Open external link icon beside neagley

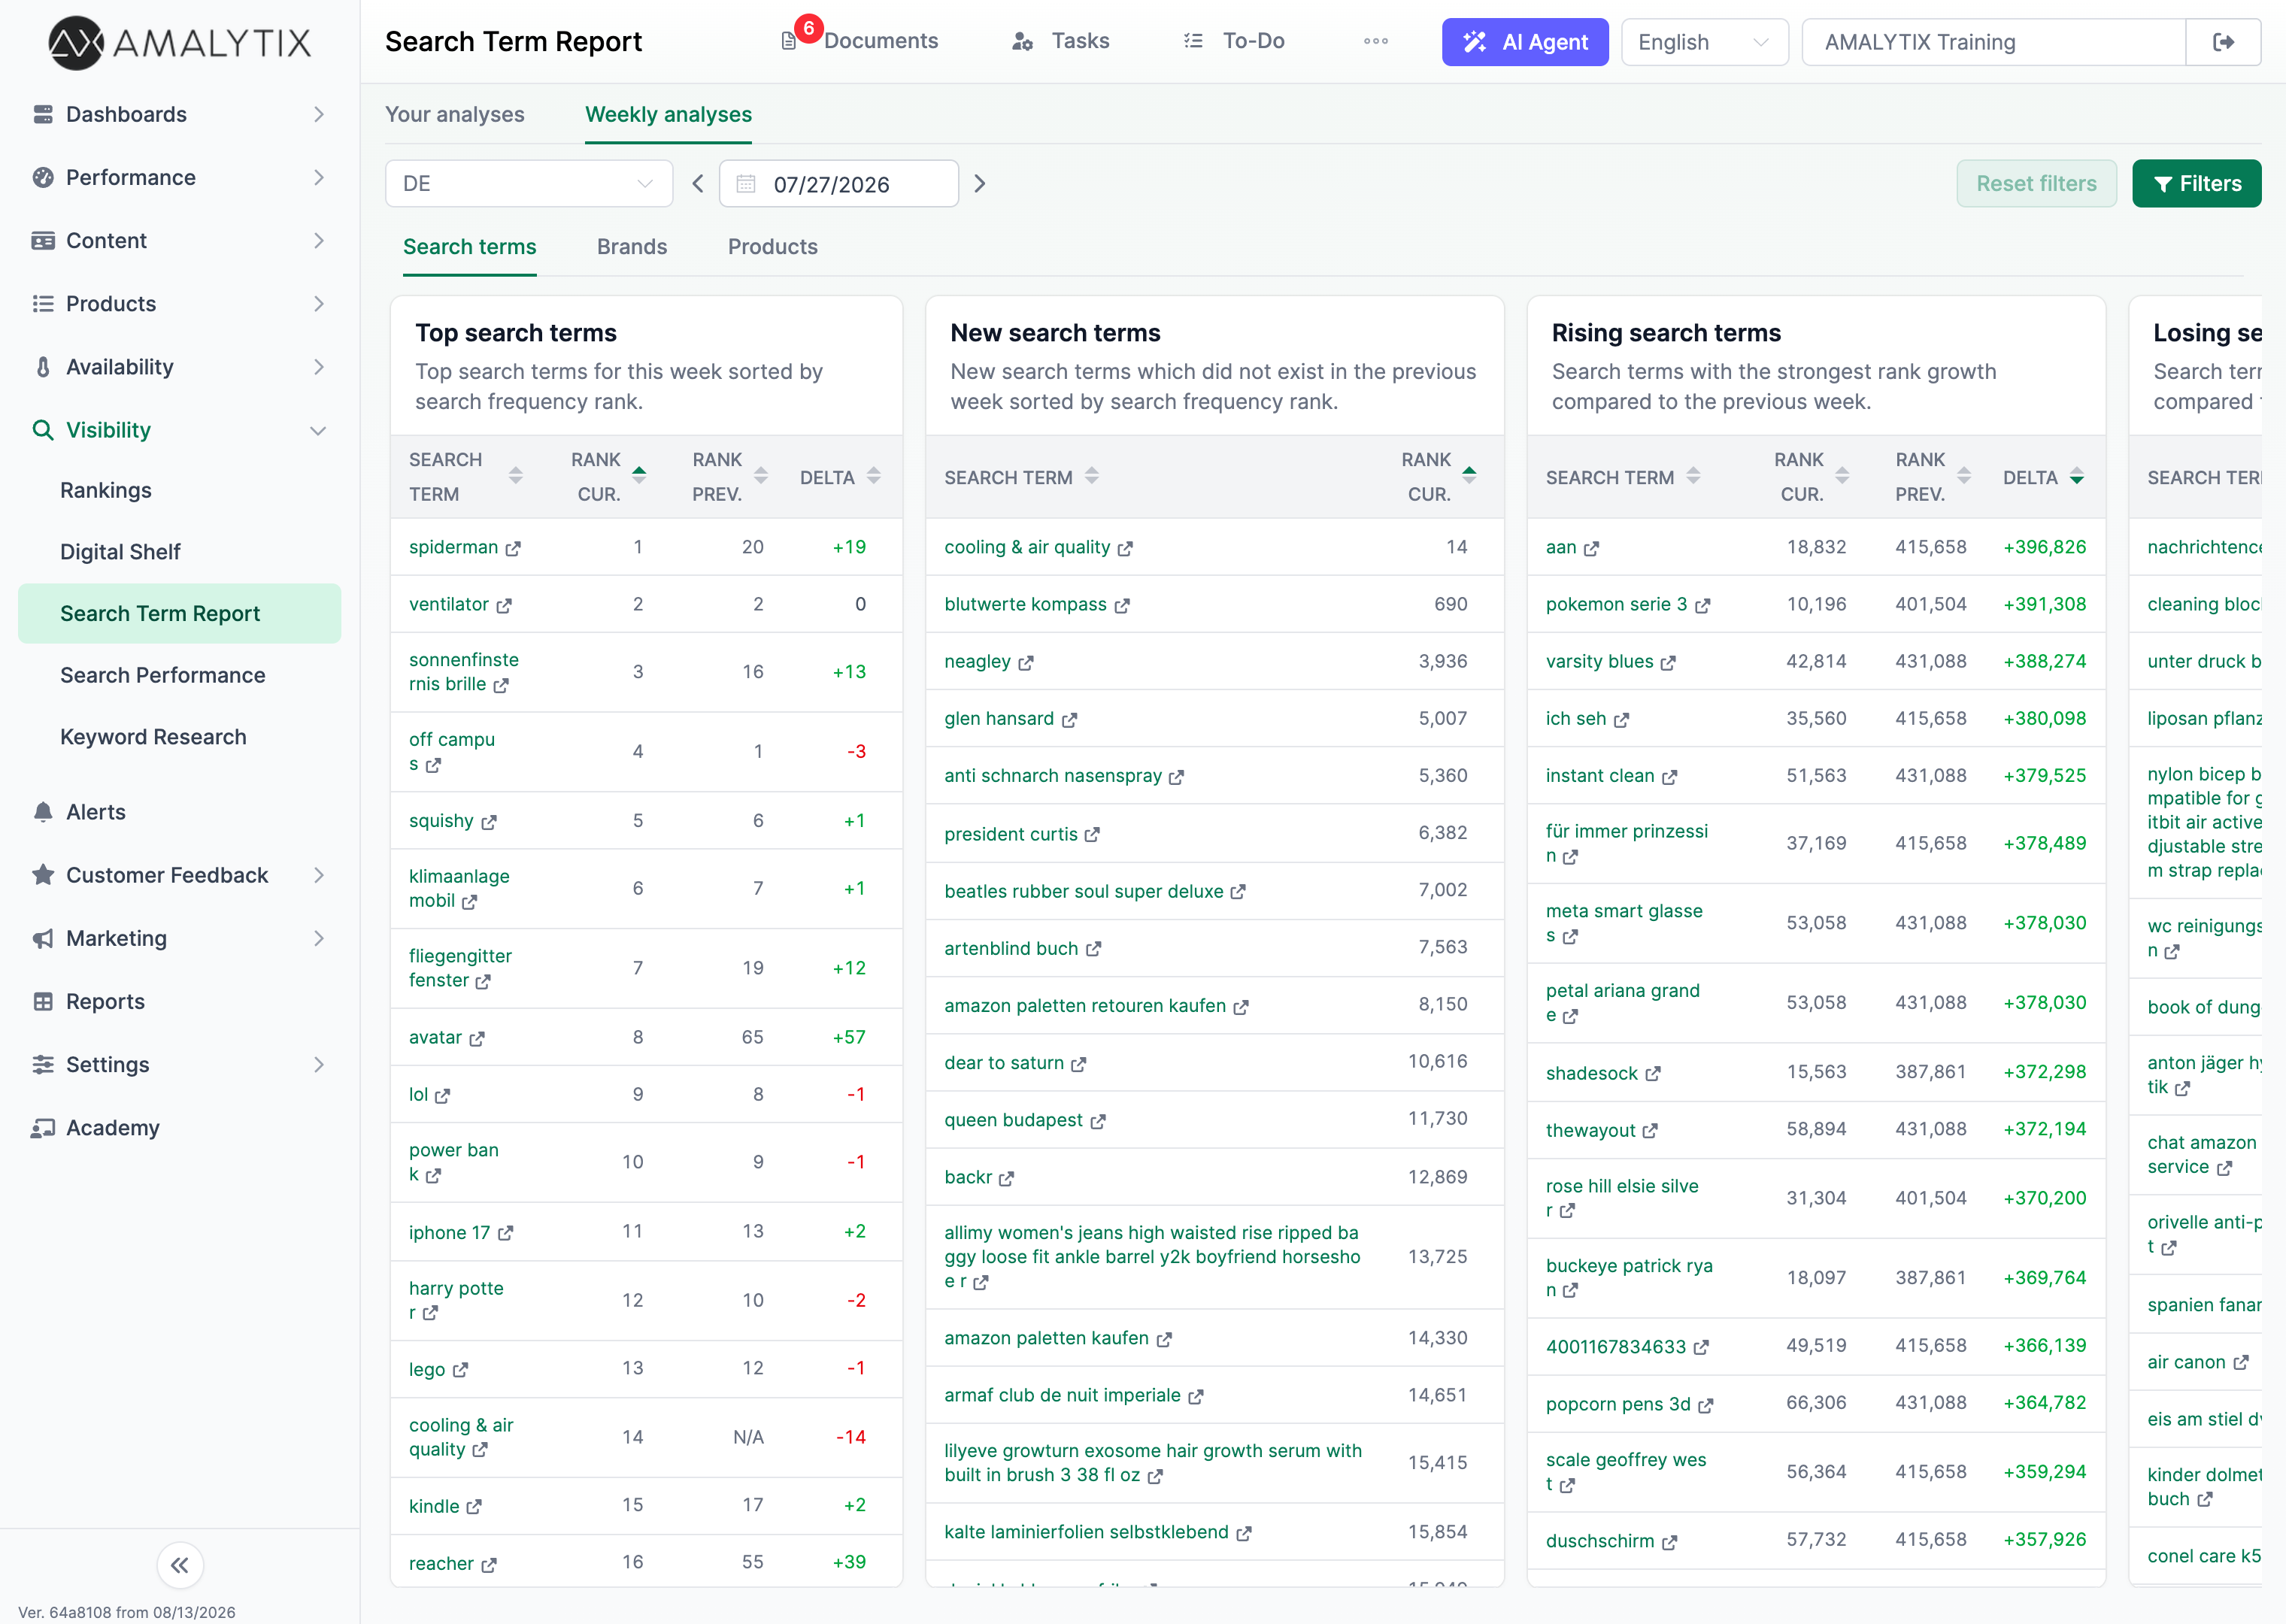click(1026, 663)
